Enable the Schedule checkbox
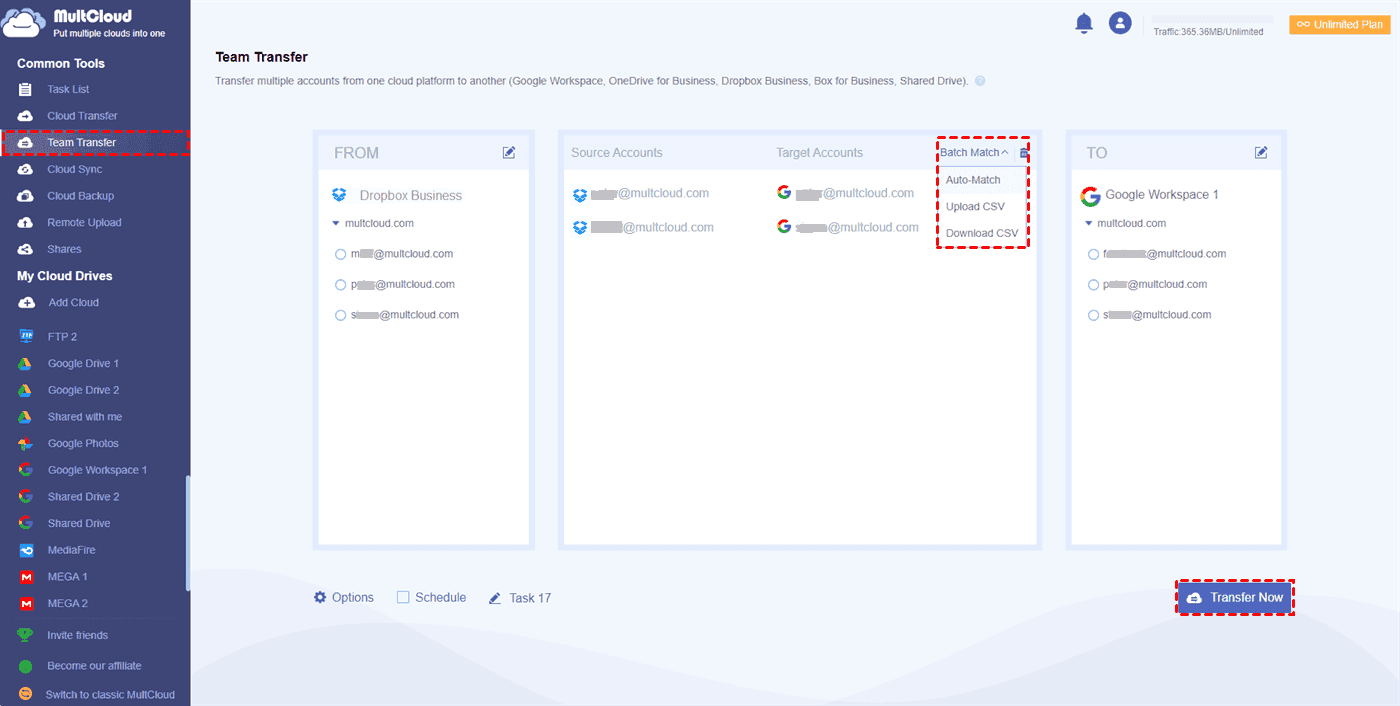This screenshot has width=1400, height=706. coord(403,597)
